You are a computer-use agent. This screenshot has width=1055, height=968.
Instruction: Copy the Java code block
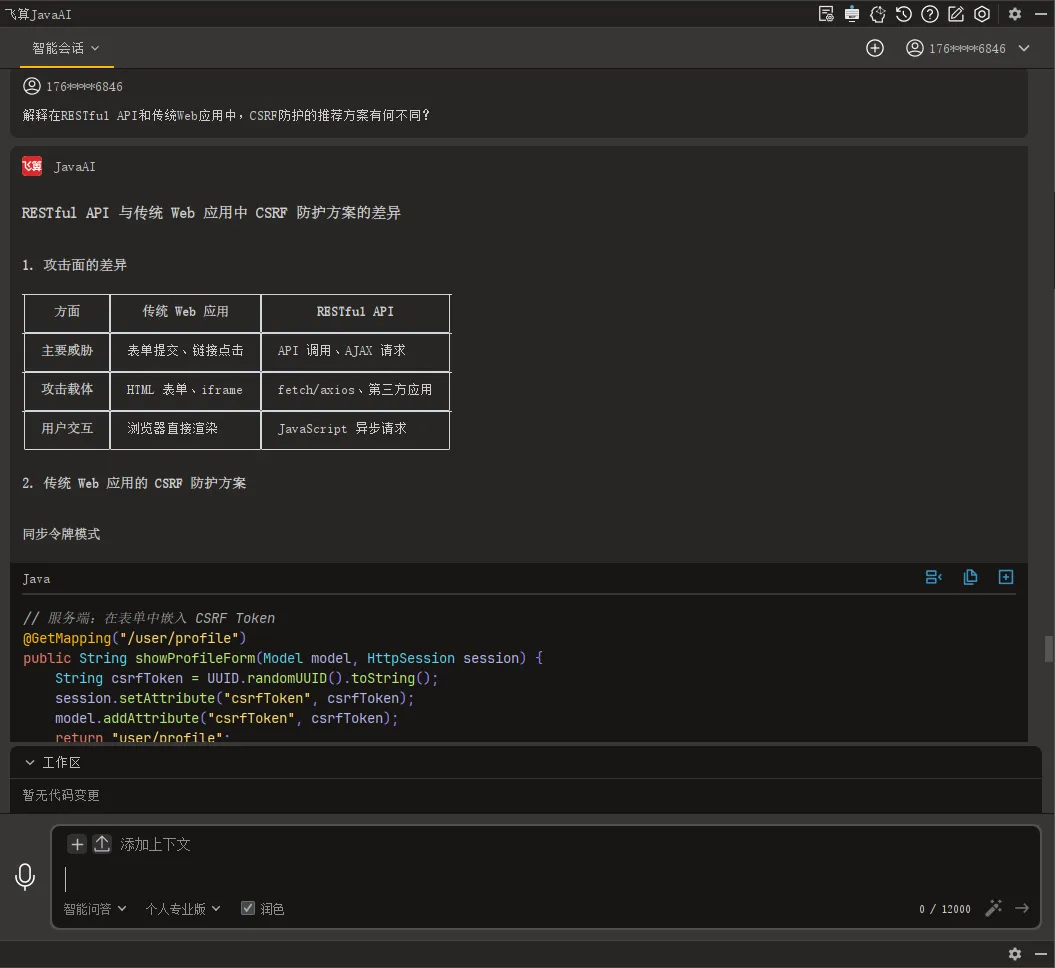click(x=970, y=577)
